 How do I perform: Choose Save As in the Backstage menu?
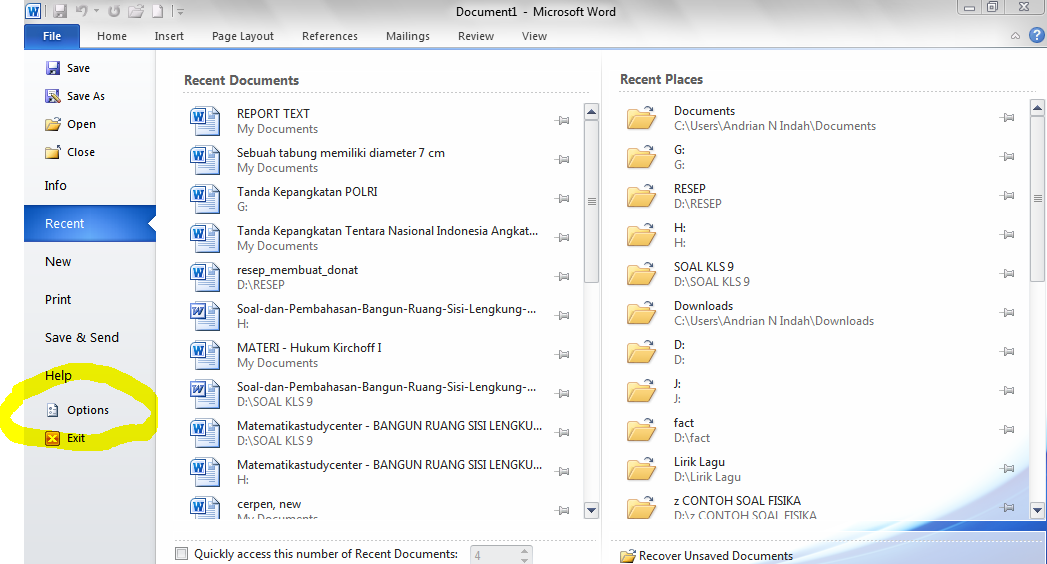(x=75, y=96)
